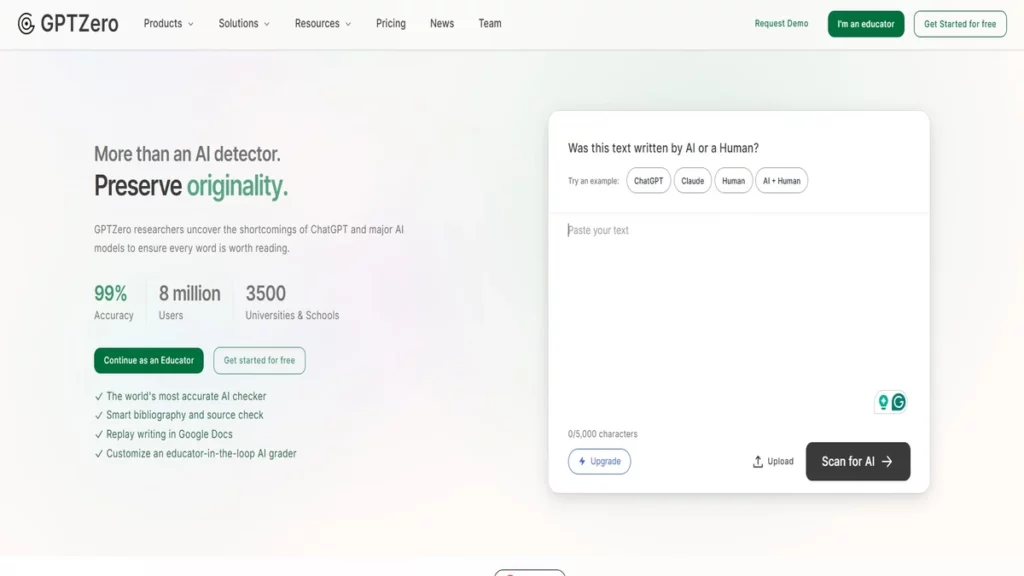Open the Grammarly G widget icon

coord(898,401)
